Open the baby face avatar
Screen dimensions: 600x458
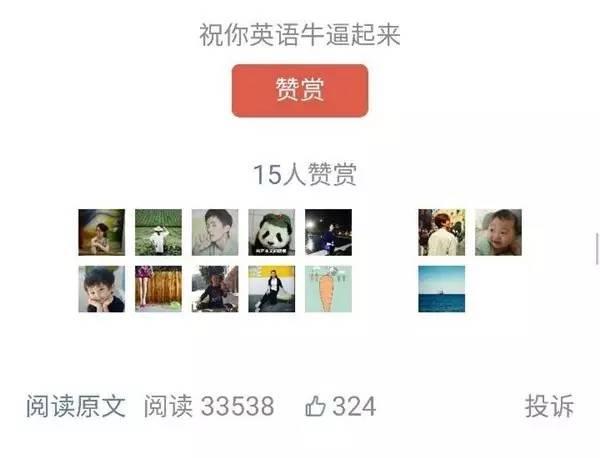coord(498,232)
